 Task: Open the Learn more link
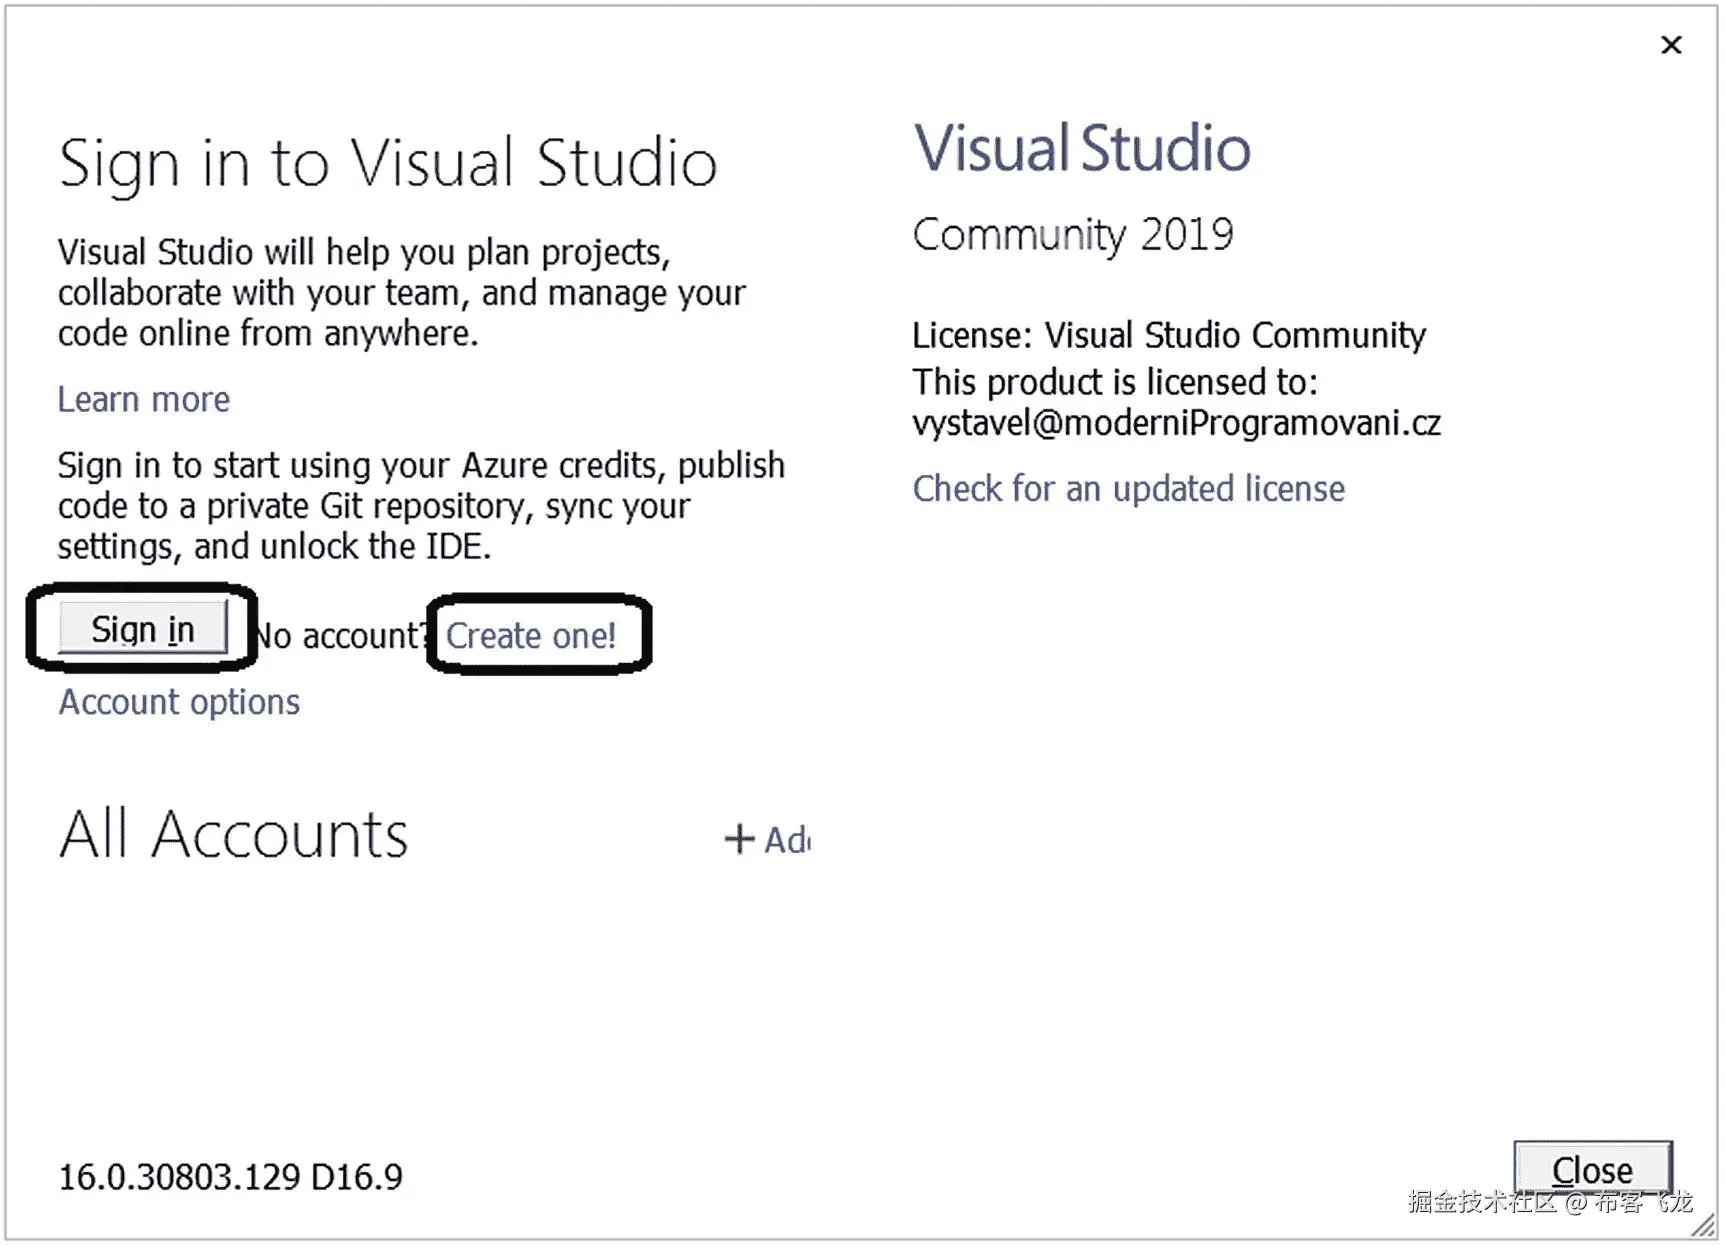[x=144, y=399]
